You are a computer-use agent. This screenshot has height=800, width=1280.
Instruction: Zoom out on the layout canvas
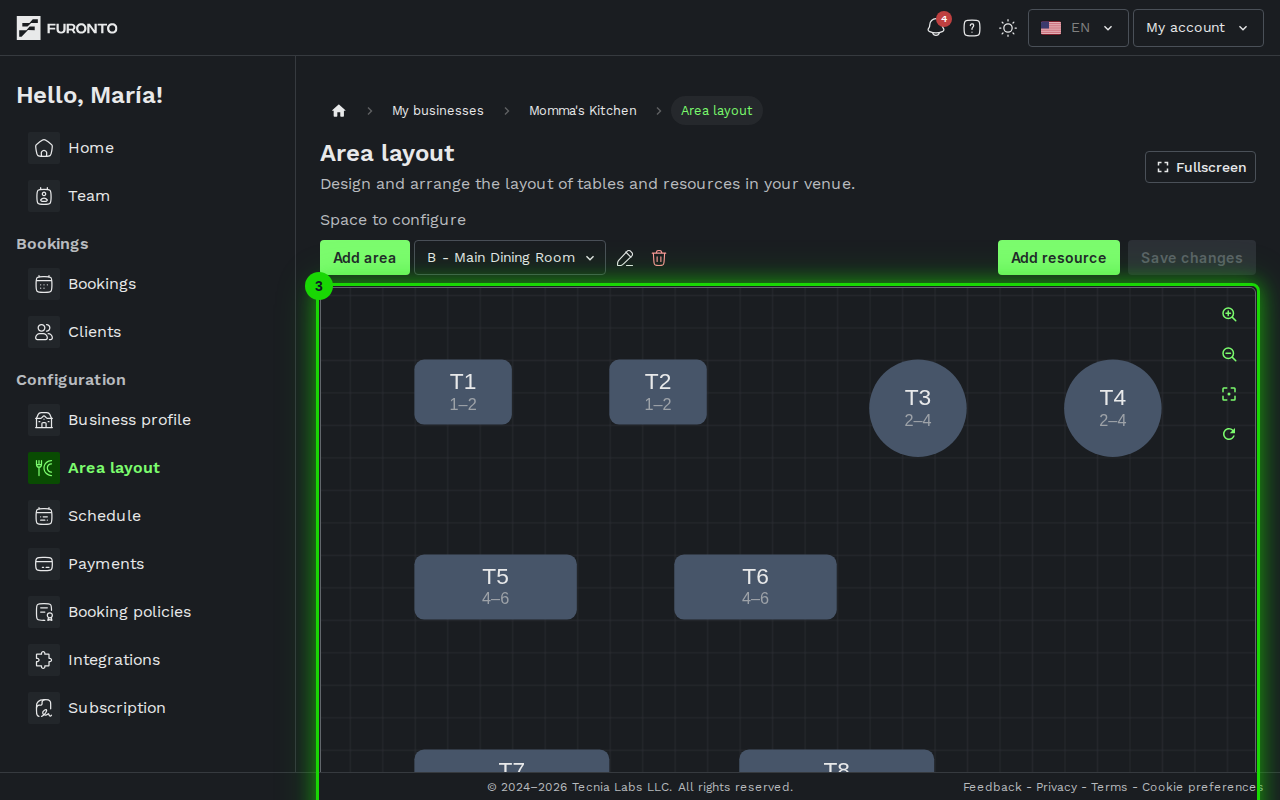(1230, 354)
